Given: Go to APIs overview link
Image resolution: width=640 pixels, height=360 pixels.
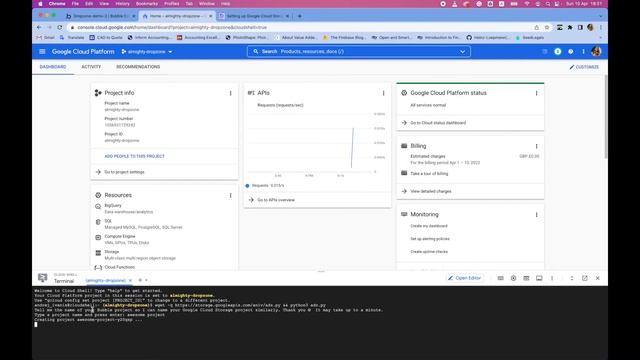Looking at the screenshot, I should [x=276, y=200].
